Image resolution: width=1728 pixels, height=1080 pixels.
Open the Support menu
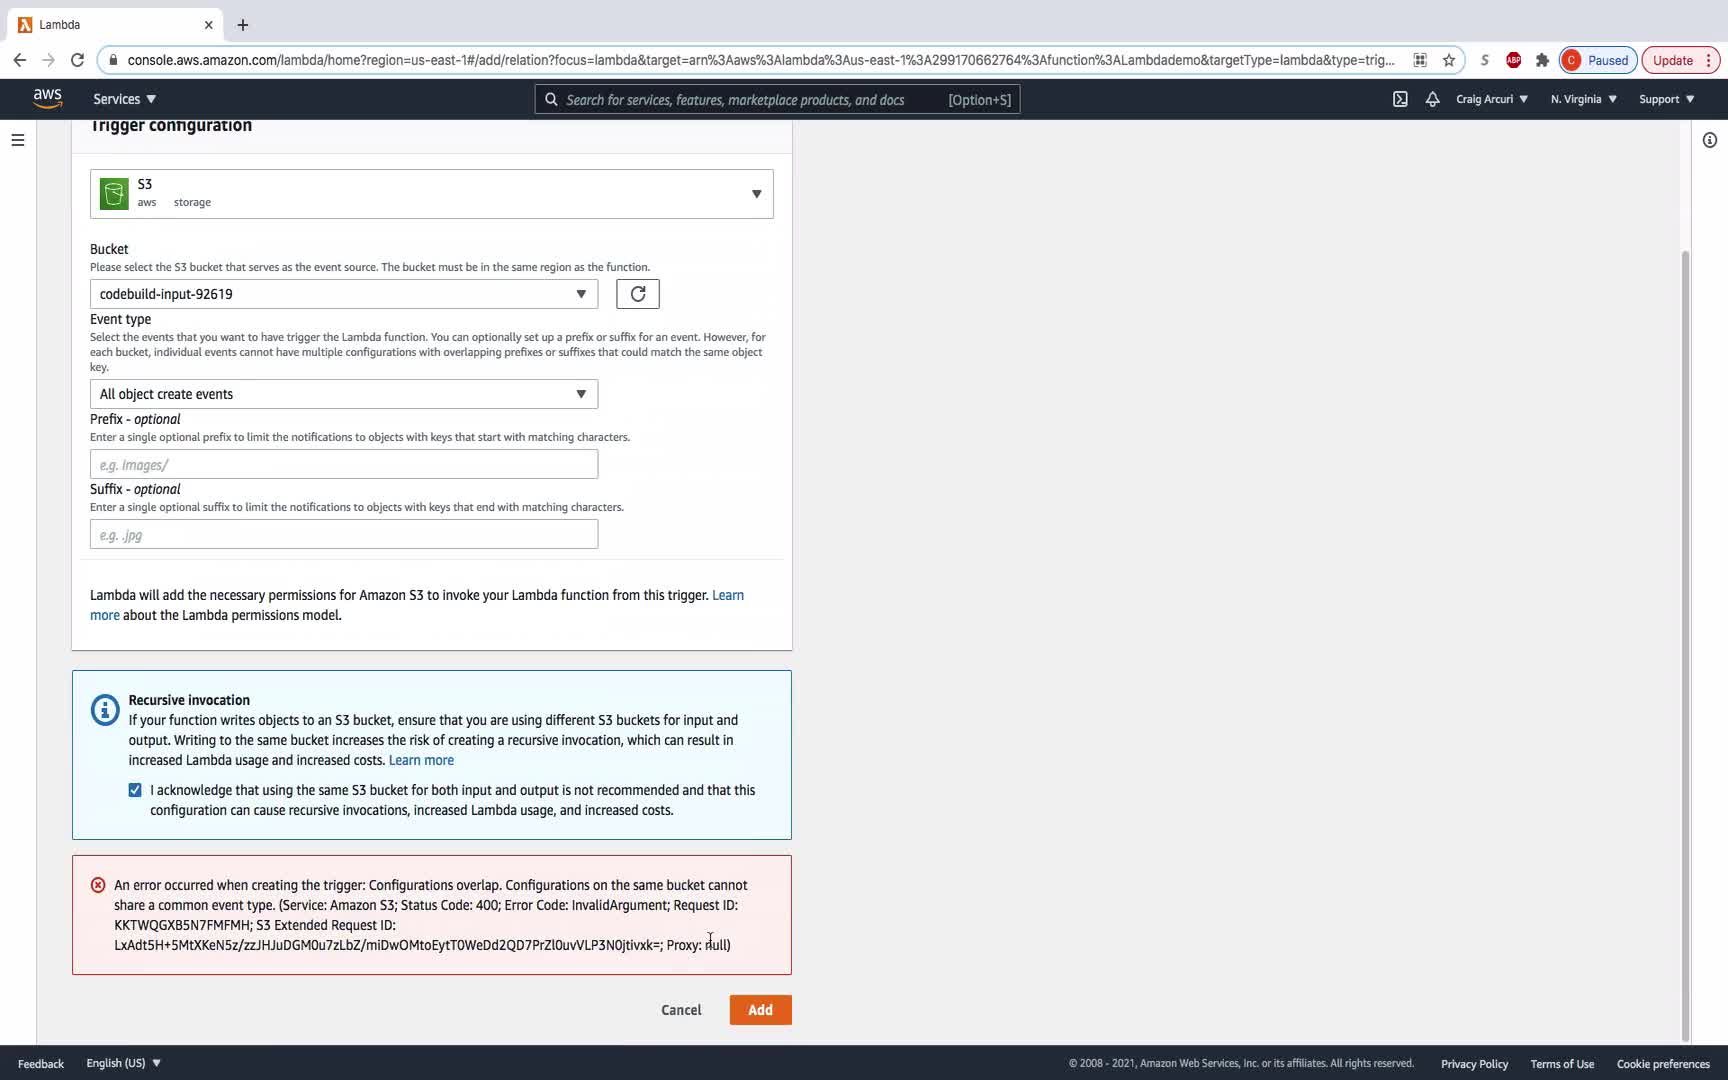(1667, 99)
